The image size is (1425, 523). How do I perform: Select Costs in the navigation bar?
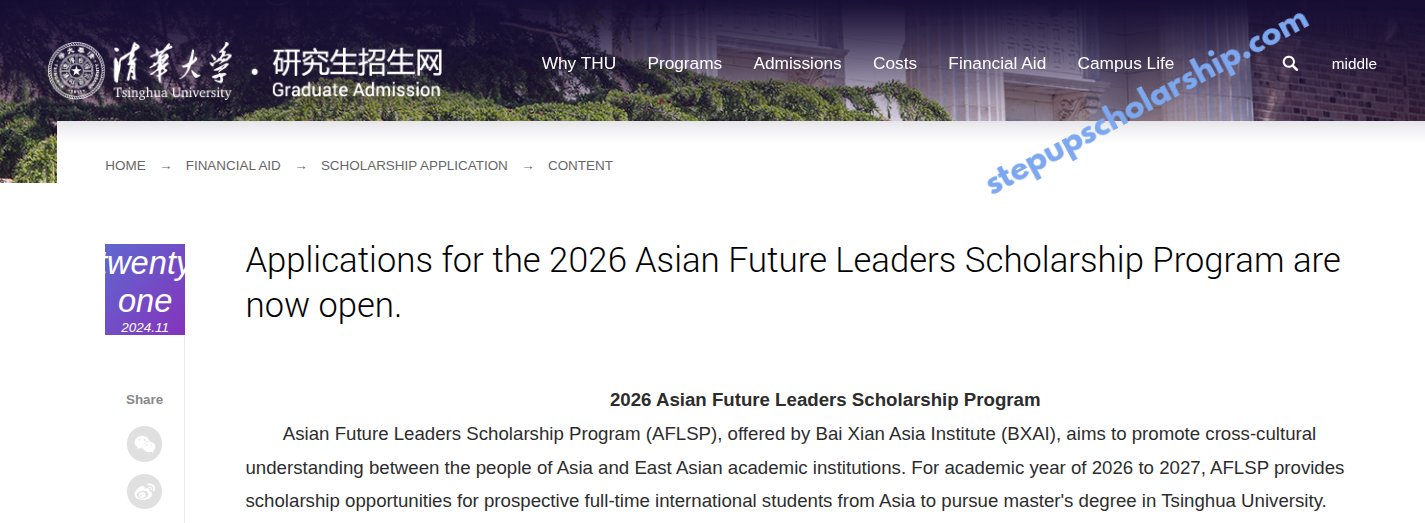pyautogui.click(x=894, y=63)
